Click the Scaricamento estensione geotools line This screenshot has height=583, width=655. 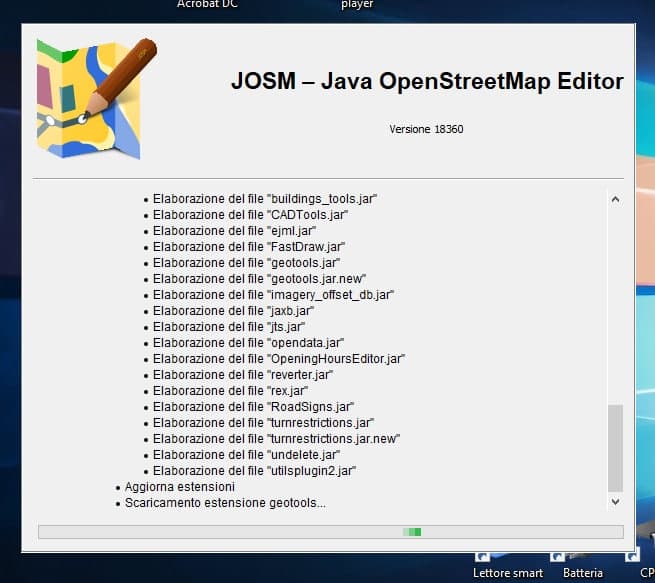225,502
